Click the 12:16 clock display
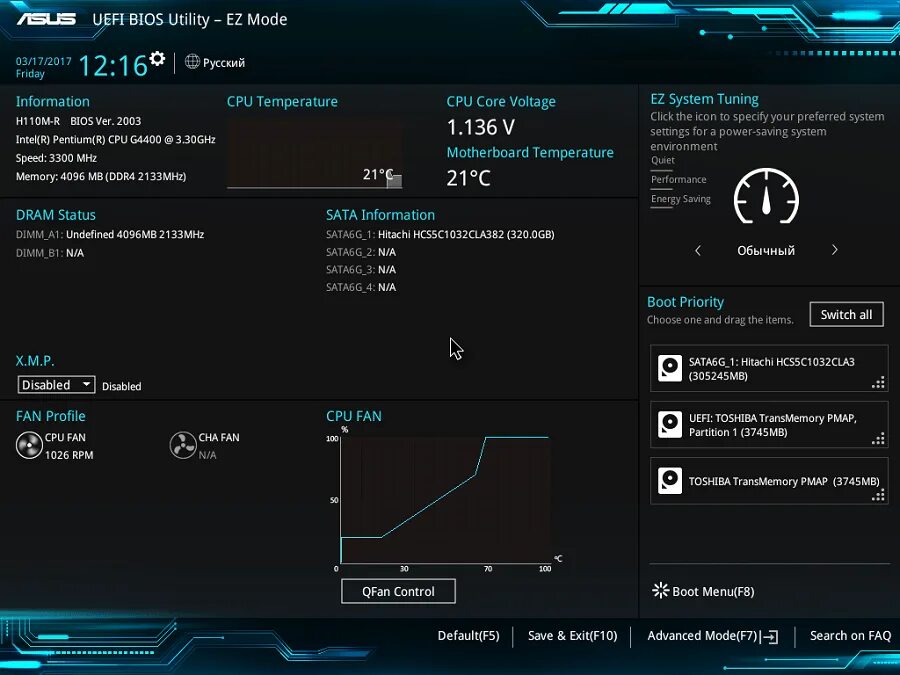900x675 pixels. point(113,65)
